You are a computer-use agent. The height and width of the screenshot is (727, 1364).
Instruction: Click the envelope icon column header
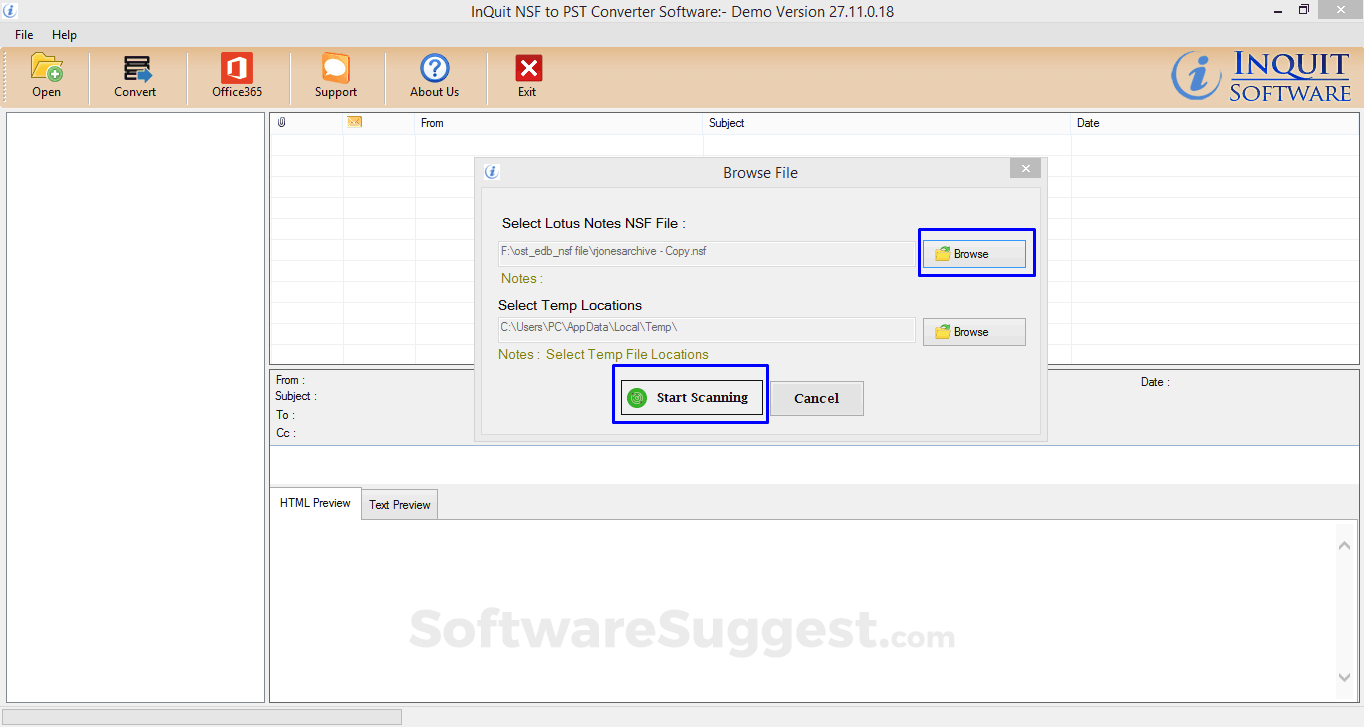[x=379, y=123]
